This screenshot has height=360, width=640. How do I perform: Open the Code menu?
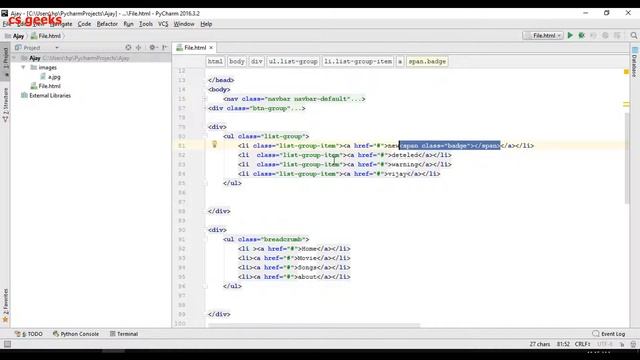(x=84, y=24)
